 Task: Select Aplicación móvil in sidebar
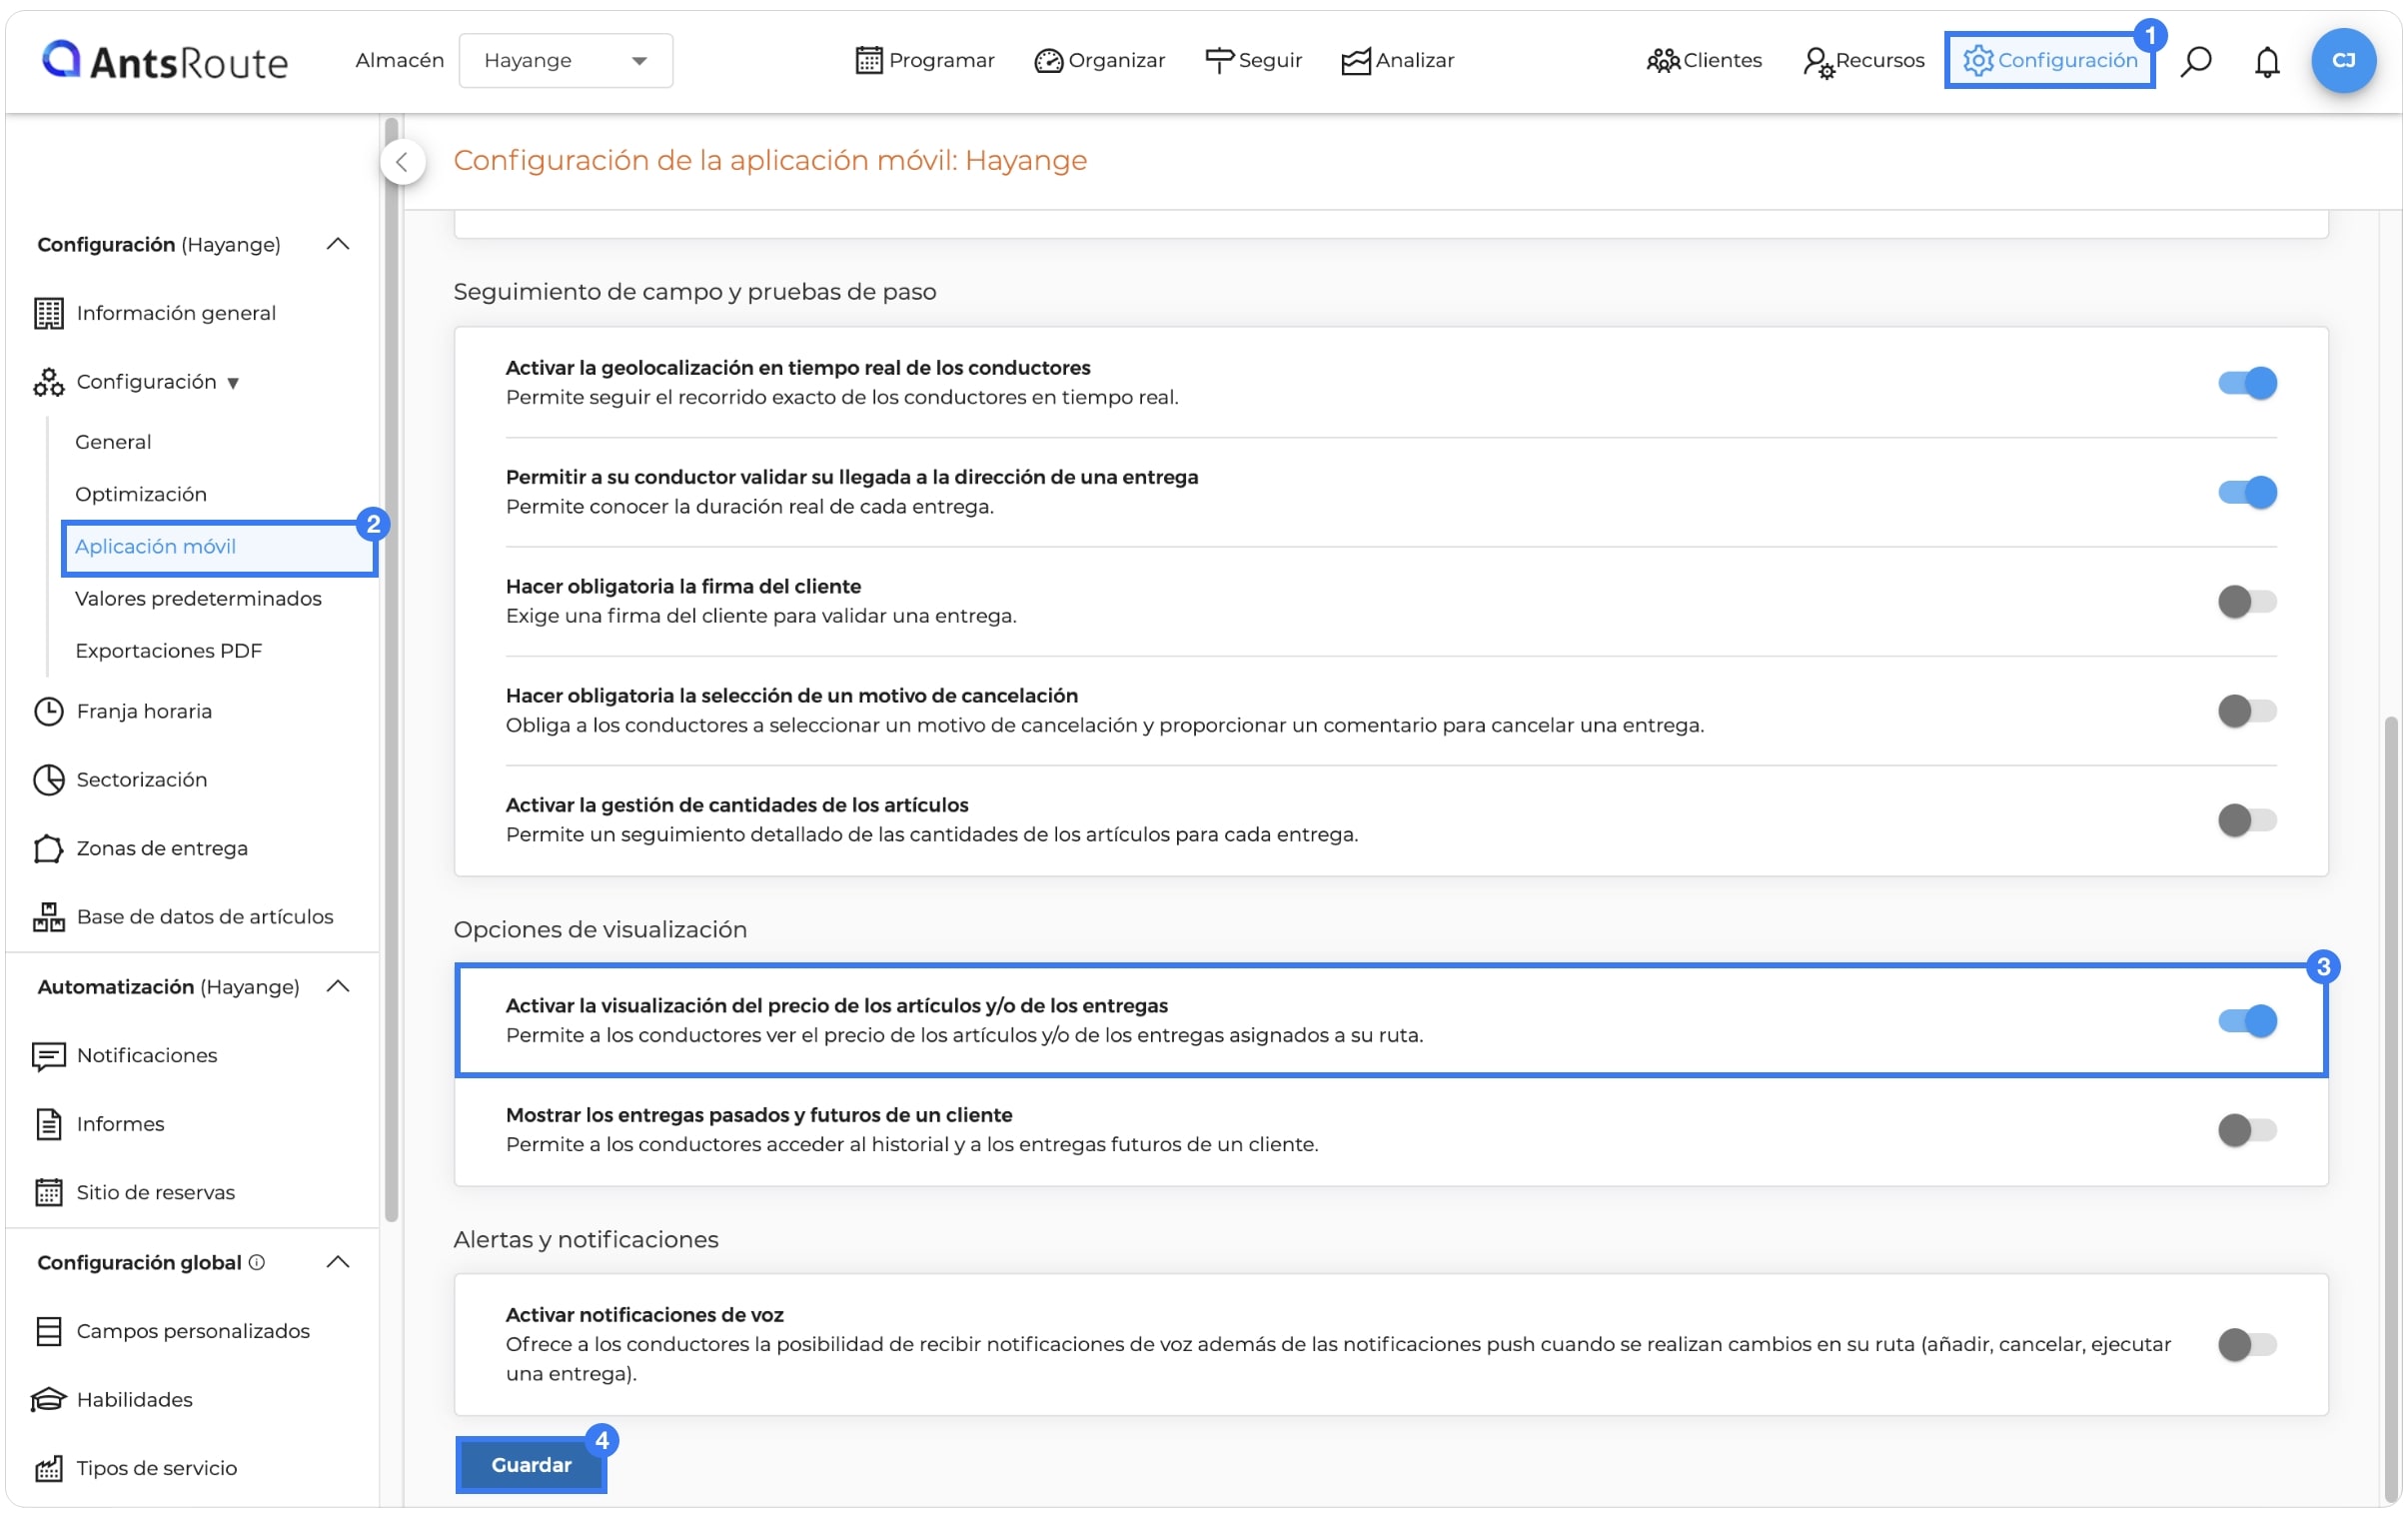[219, 548]
